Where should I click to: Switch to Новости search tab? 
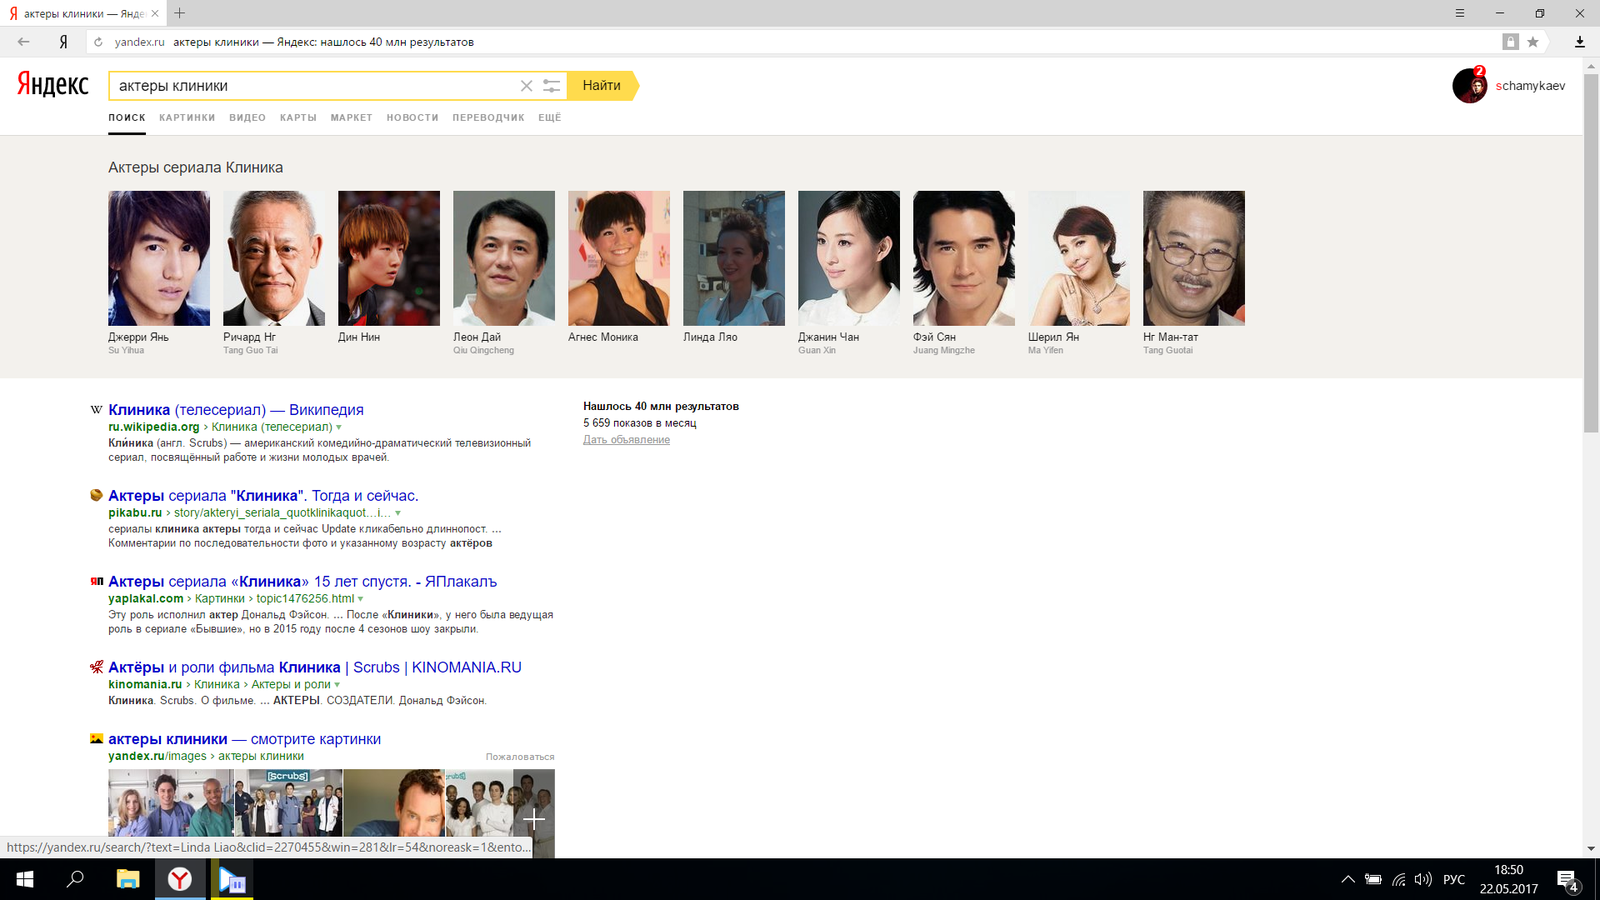click(413, 118)
